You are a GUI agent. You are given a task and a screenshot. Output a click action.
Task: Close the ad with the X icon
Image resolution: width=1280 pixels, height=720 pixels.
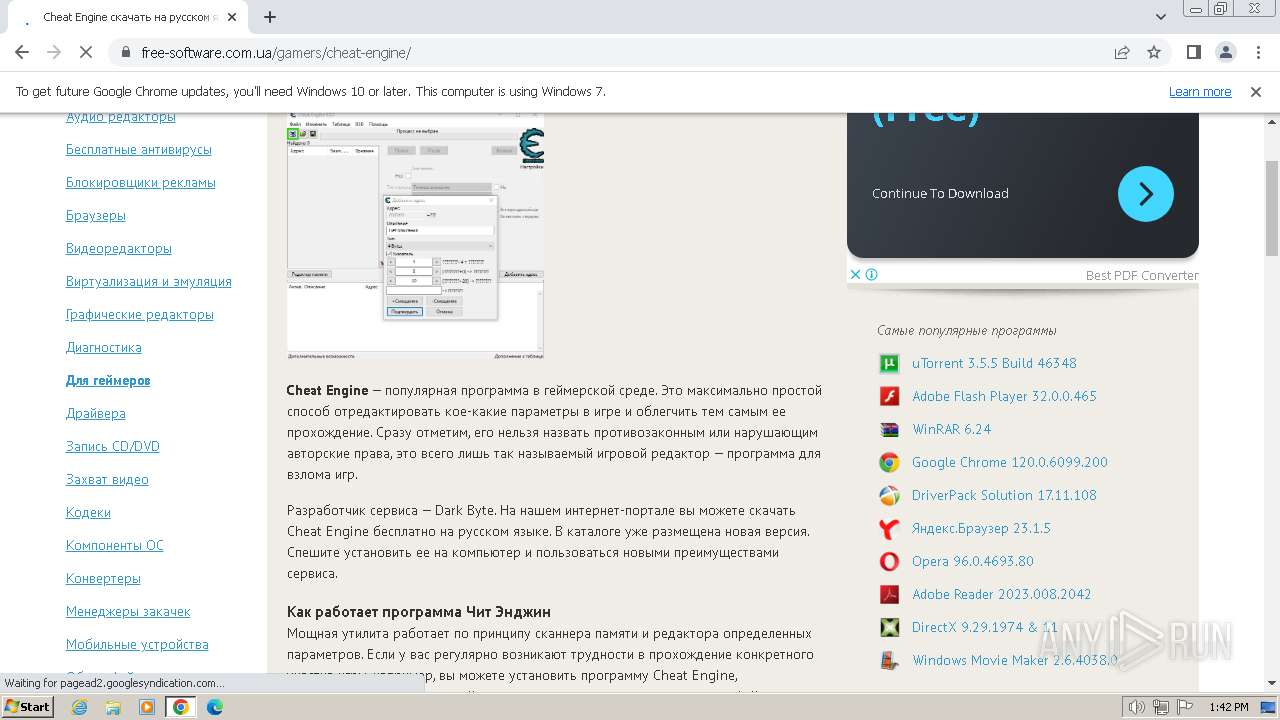(x=856, y=274)
